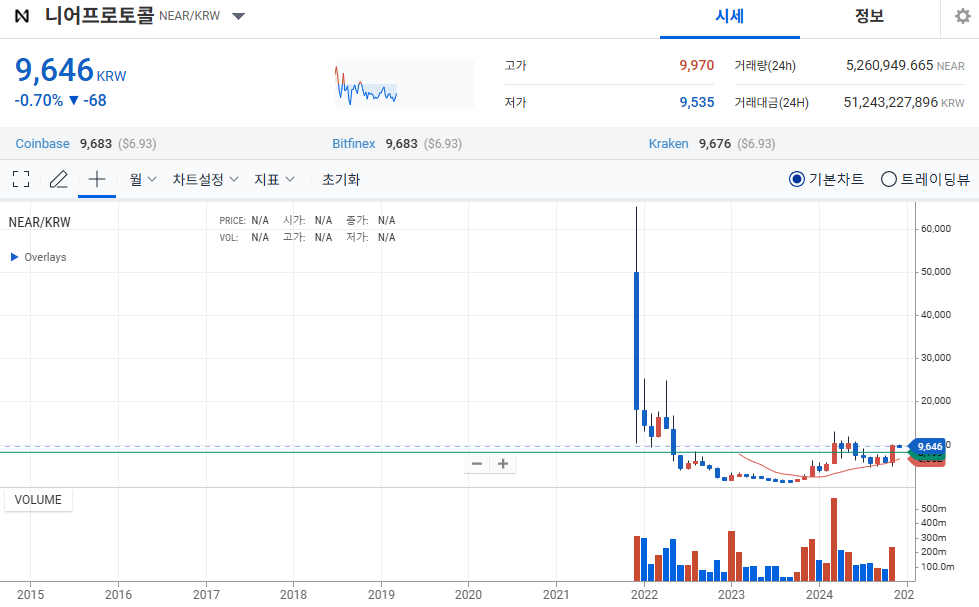Screen dimensions: 979x607
Task: Click the mini price sparkline thumbnail
Action: [x=405, y=84]
